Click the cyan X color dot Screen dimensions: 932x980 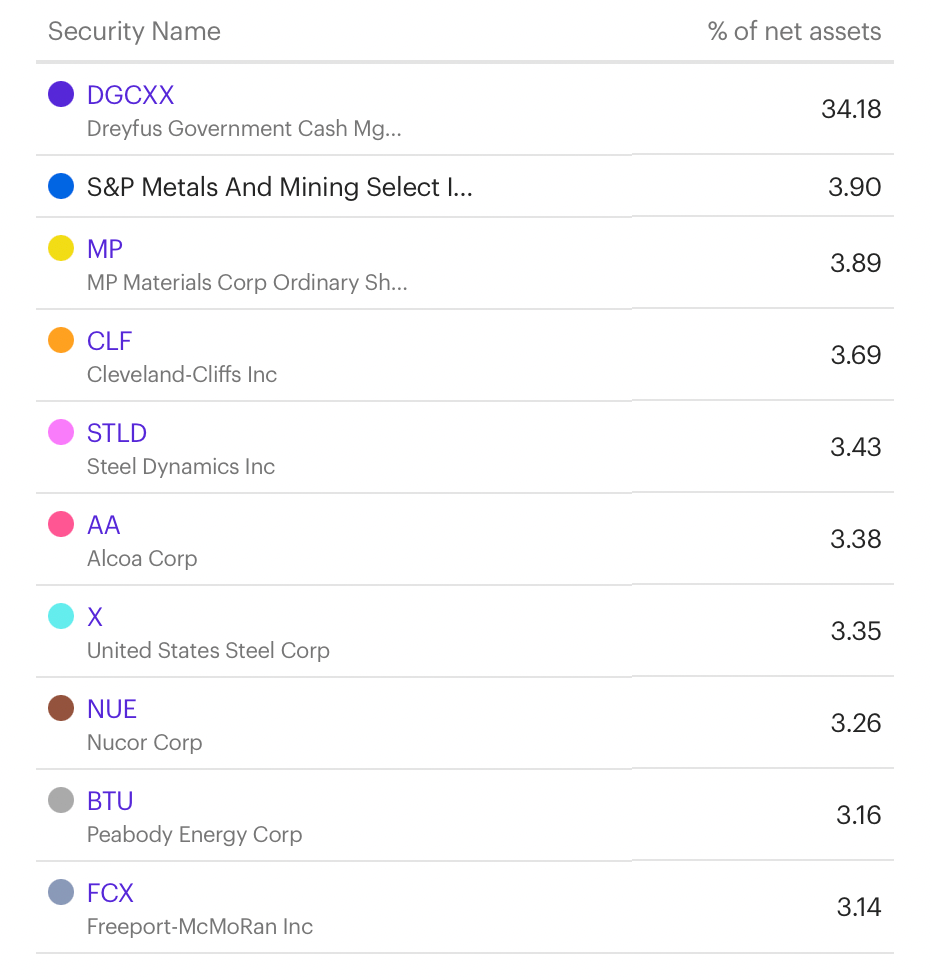tap(61, 616)
